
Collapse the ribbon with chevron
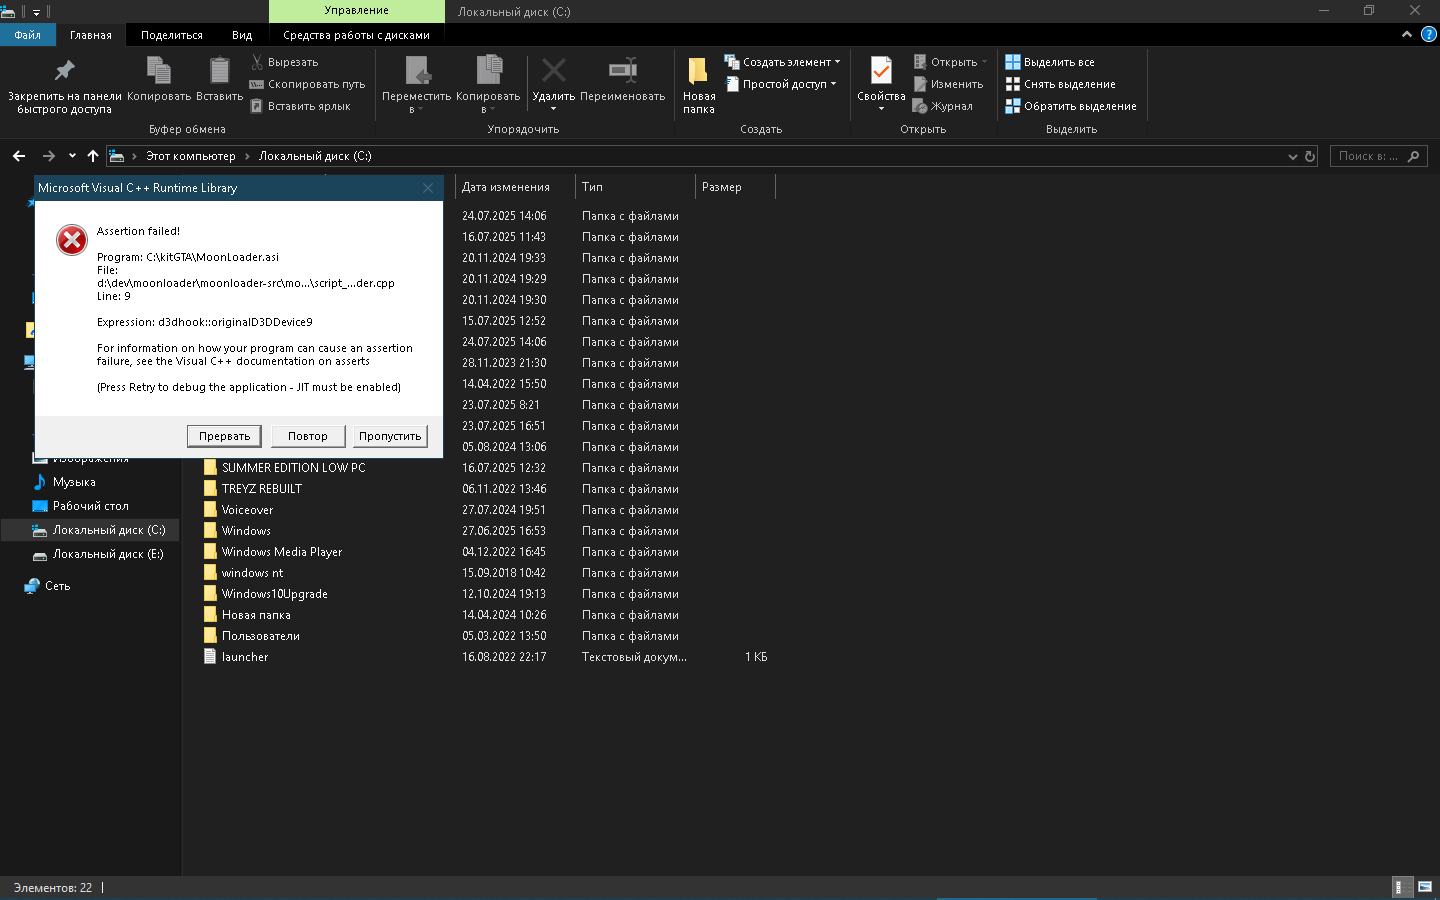pos(1407,34)
